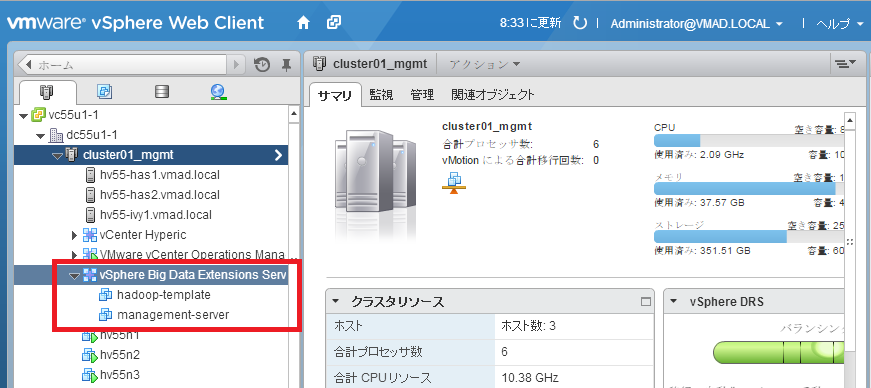Viewport: 871px width, 388px height.
Task: Refresh the vSphere Web Client view
Action: click(579, 23)
